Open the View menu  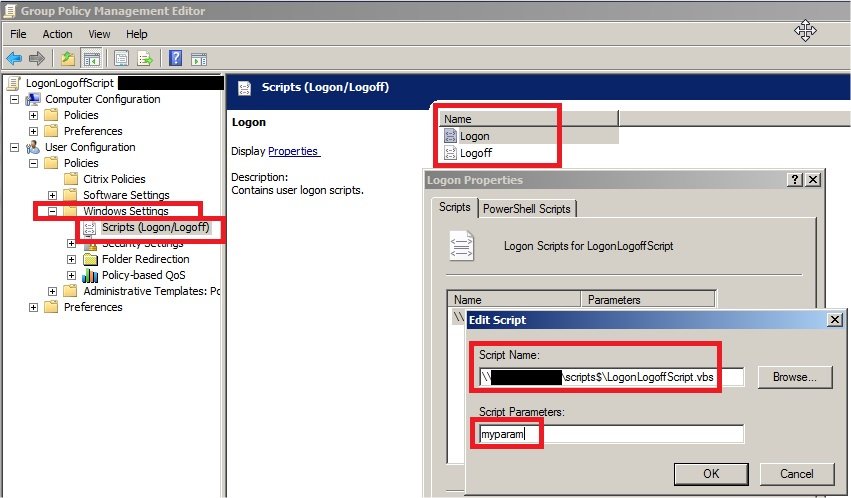99,34
